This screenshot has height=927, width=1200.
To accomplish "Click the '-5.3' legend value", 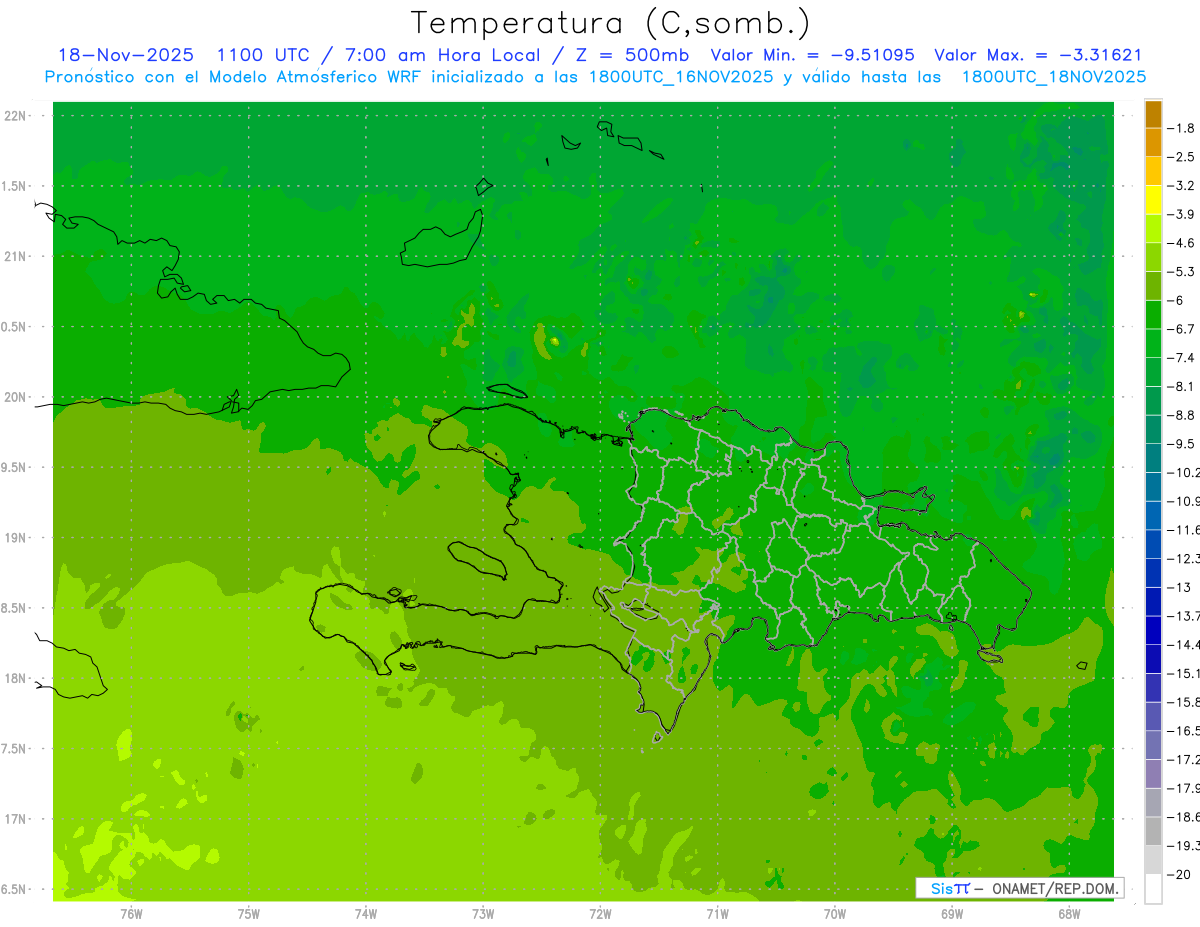I will (x=1181, y=271).
